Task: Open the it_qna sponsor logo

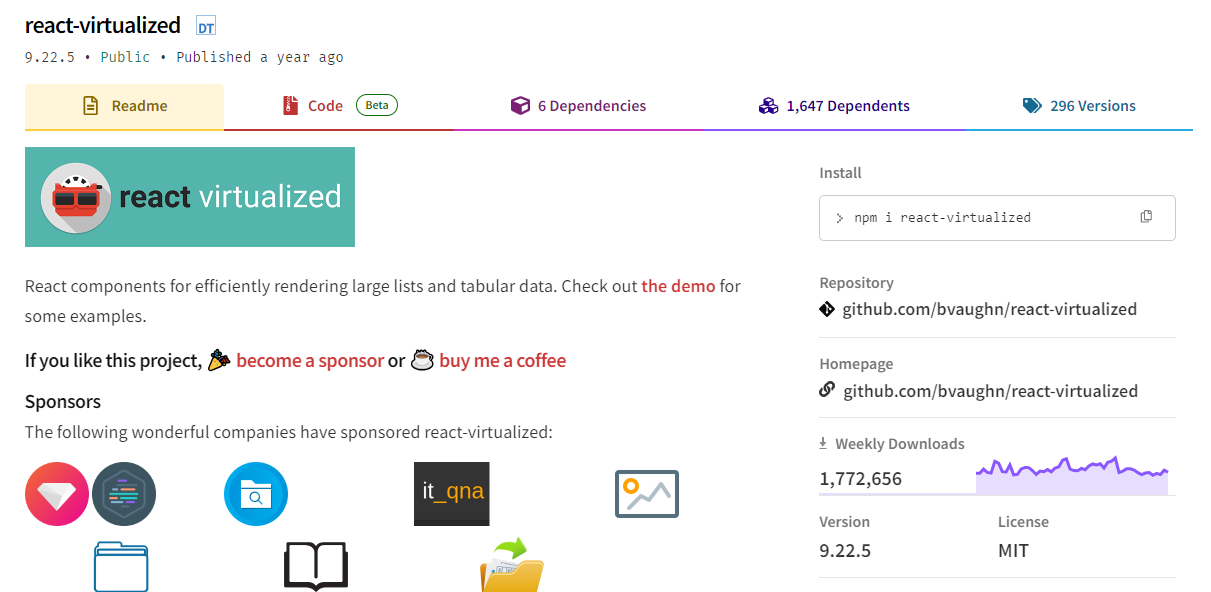Action: [x=452, y=494]
